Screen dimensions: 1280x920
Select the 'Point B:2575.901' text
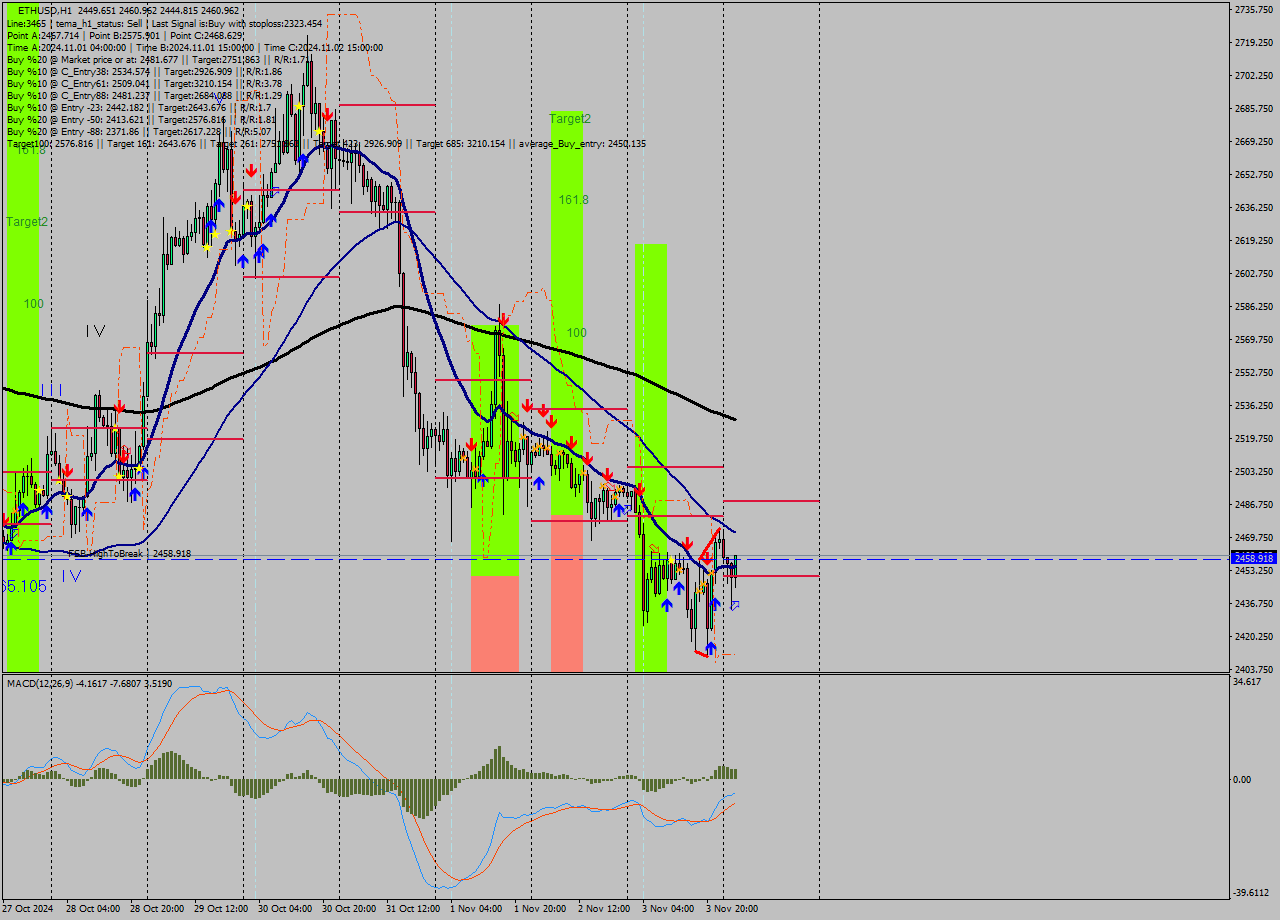126,35
